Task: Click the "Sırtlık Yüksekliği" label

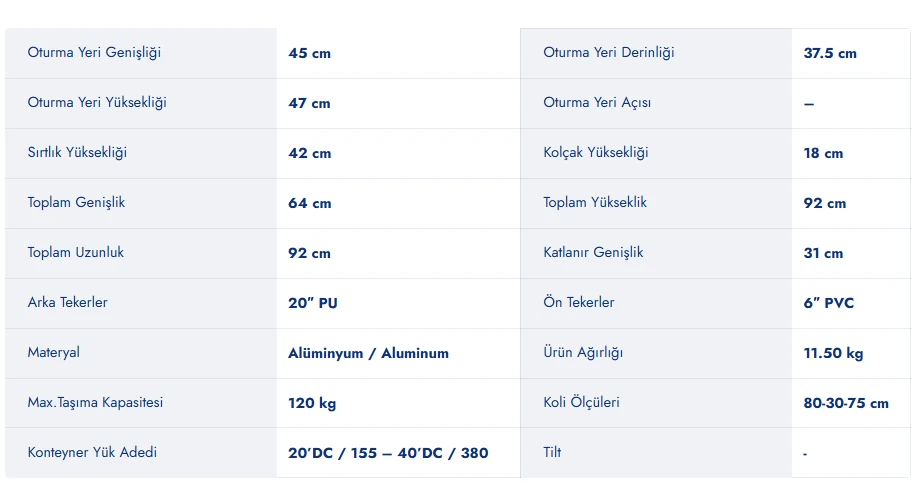Action: point(77,153)
